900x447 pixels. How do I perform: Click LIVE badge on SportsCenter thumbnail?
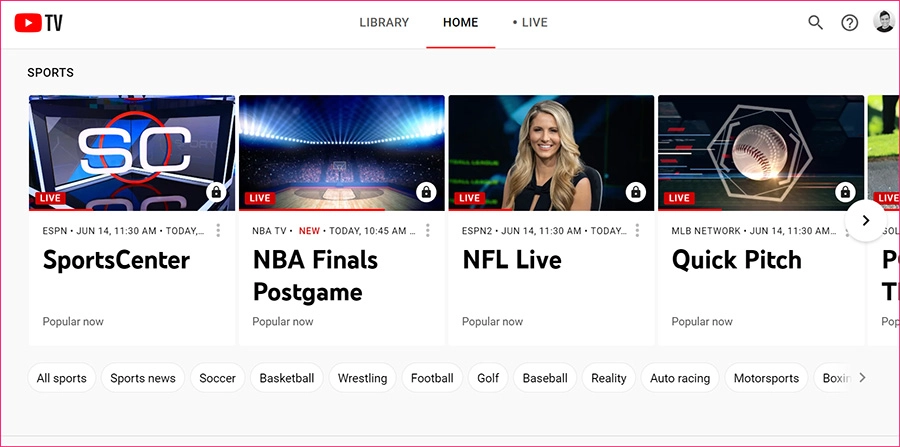pyautogui.click(x=50, y=198)
